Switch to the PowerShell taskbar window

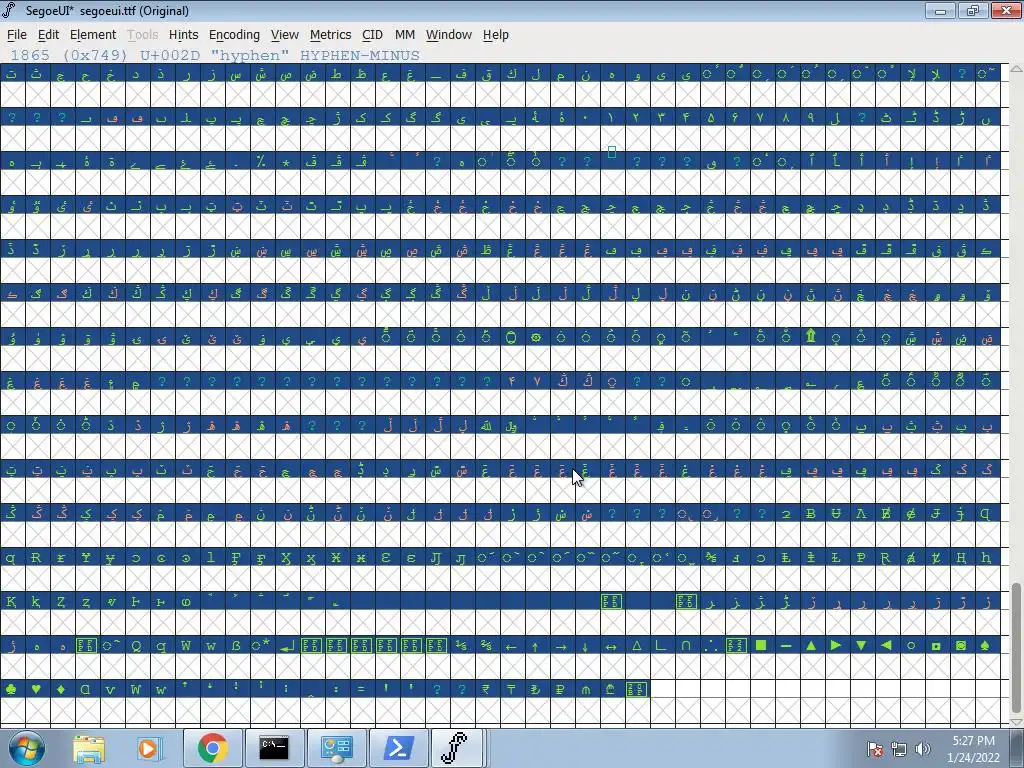click(x=398, y=748)
